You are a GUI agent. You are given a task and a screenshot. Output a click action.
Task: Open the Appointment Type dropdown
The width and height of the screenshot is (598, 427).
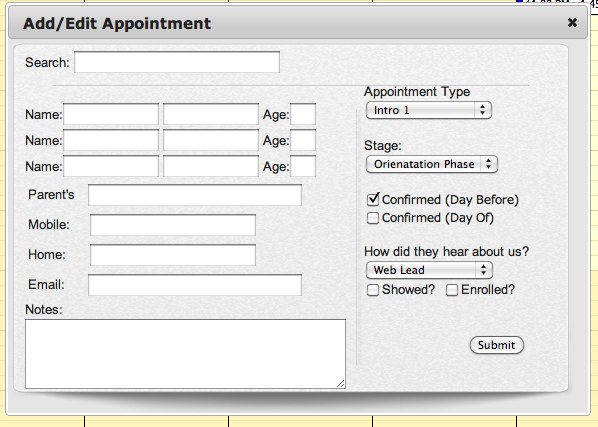pyautogui.click(x=429, y=111)
